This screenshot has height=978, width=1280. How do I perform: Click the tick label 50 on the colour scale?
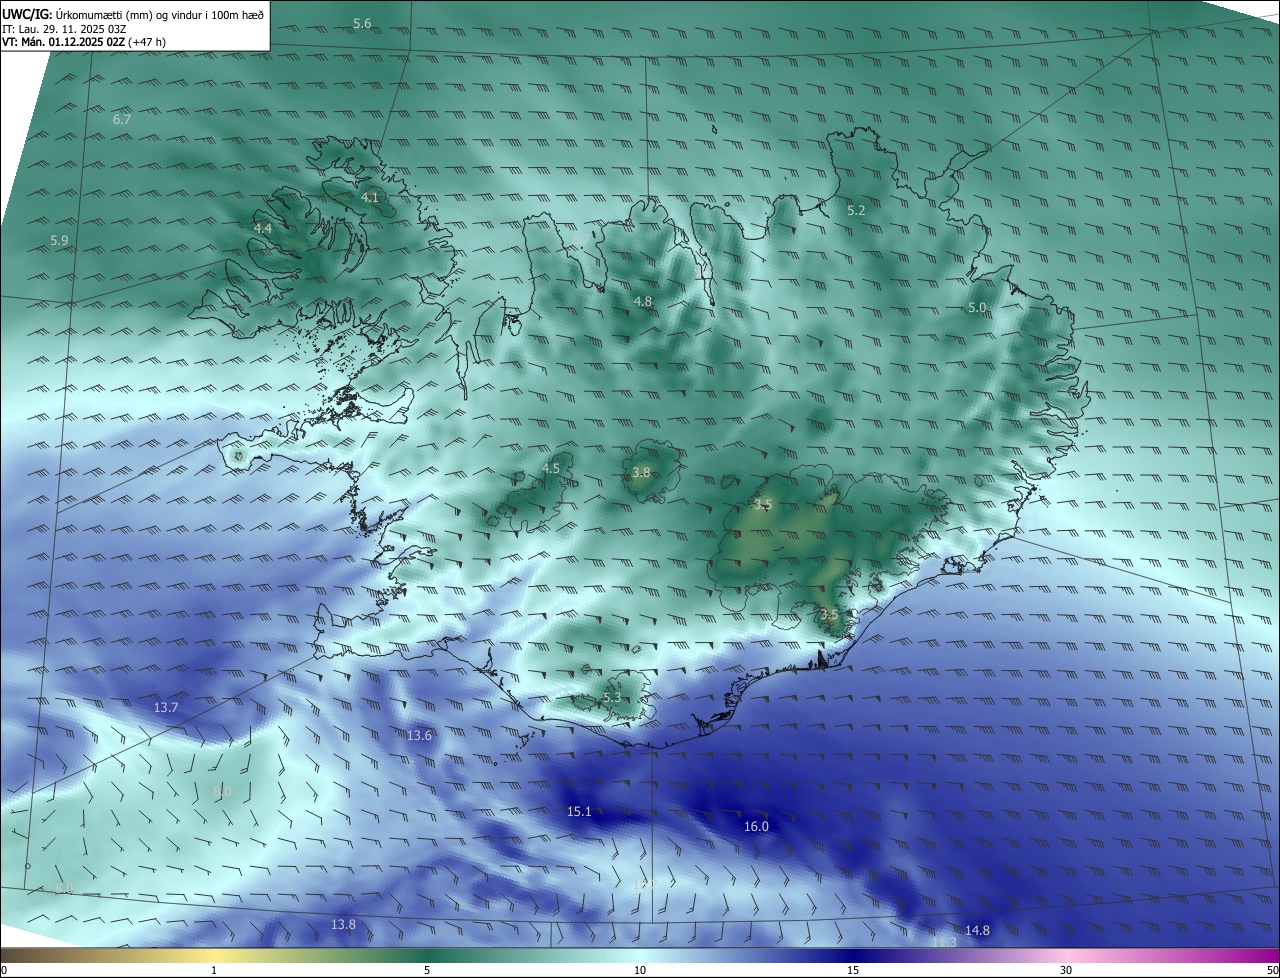coord(1272,970)
